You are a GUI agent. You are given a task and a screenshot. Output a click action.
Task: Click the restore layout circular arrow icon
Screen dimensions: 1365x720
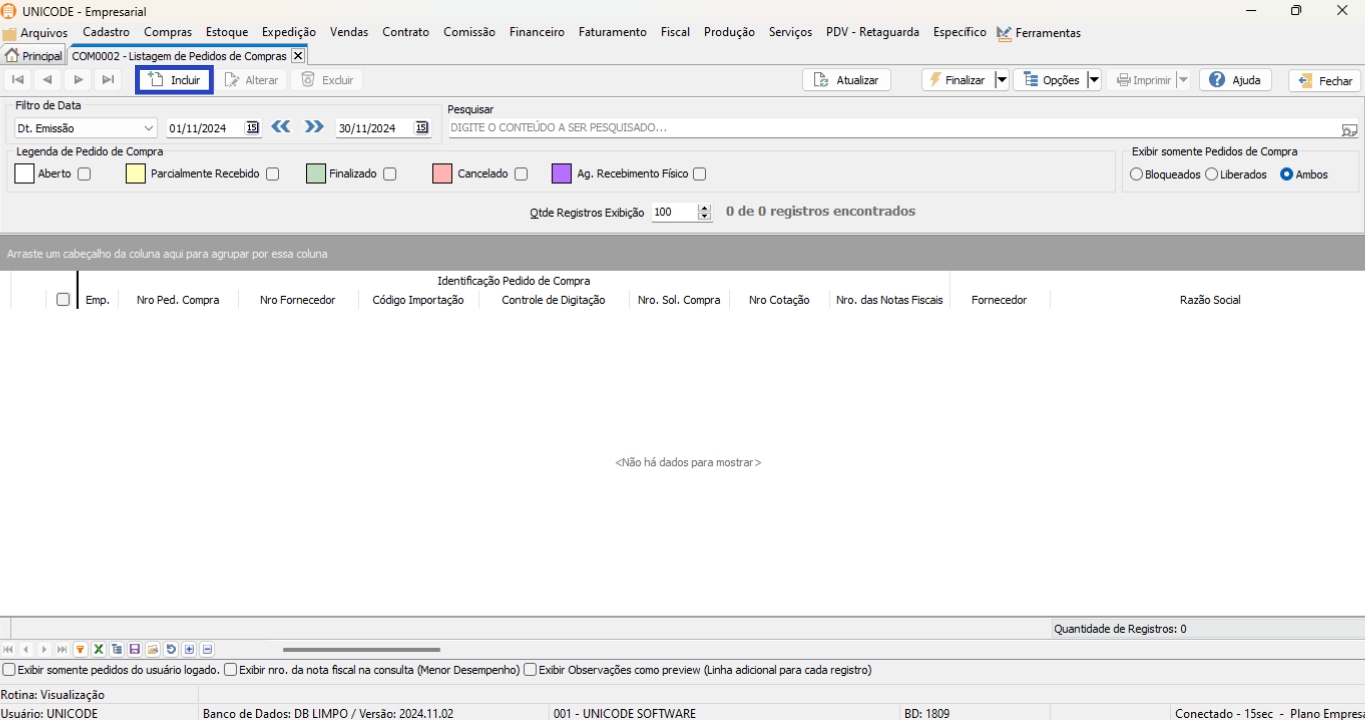[x=171, y=650]
